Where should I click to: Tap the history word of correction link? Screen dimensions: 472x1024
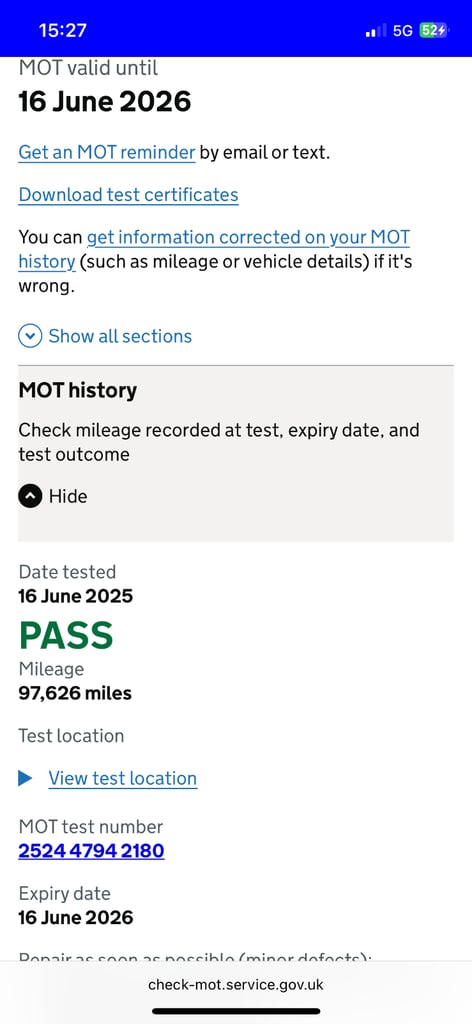coord(47,262)
